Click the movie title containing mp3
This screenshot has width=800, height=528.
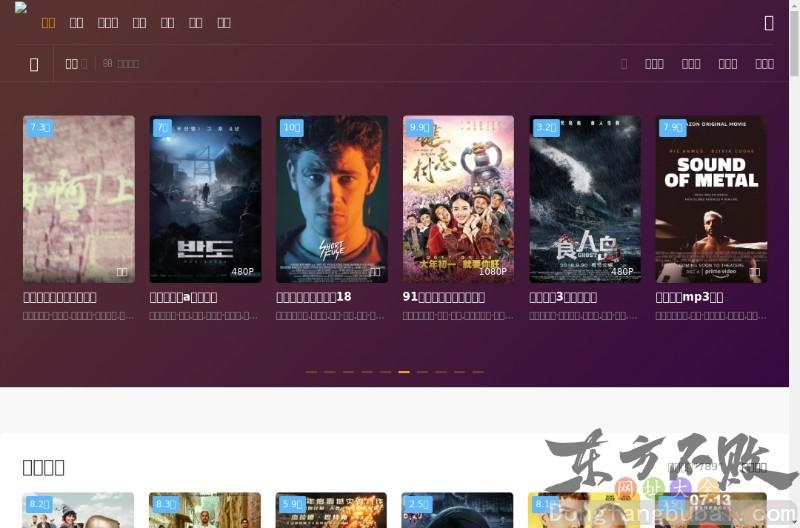[689, 297]
